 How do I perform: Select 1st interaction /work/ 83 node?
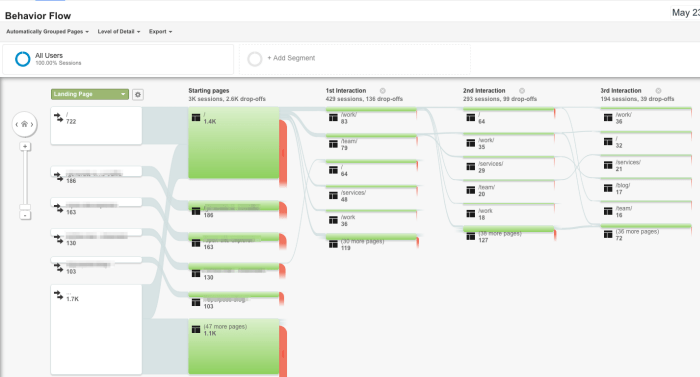(x=371, y=117)
